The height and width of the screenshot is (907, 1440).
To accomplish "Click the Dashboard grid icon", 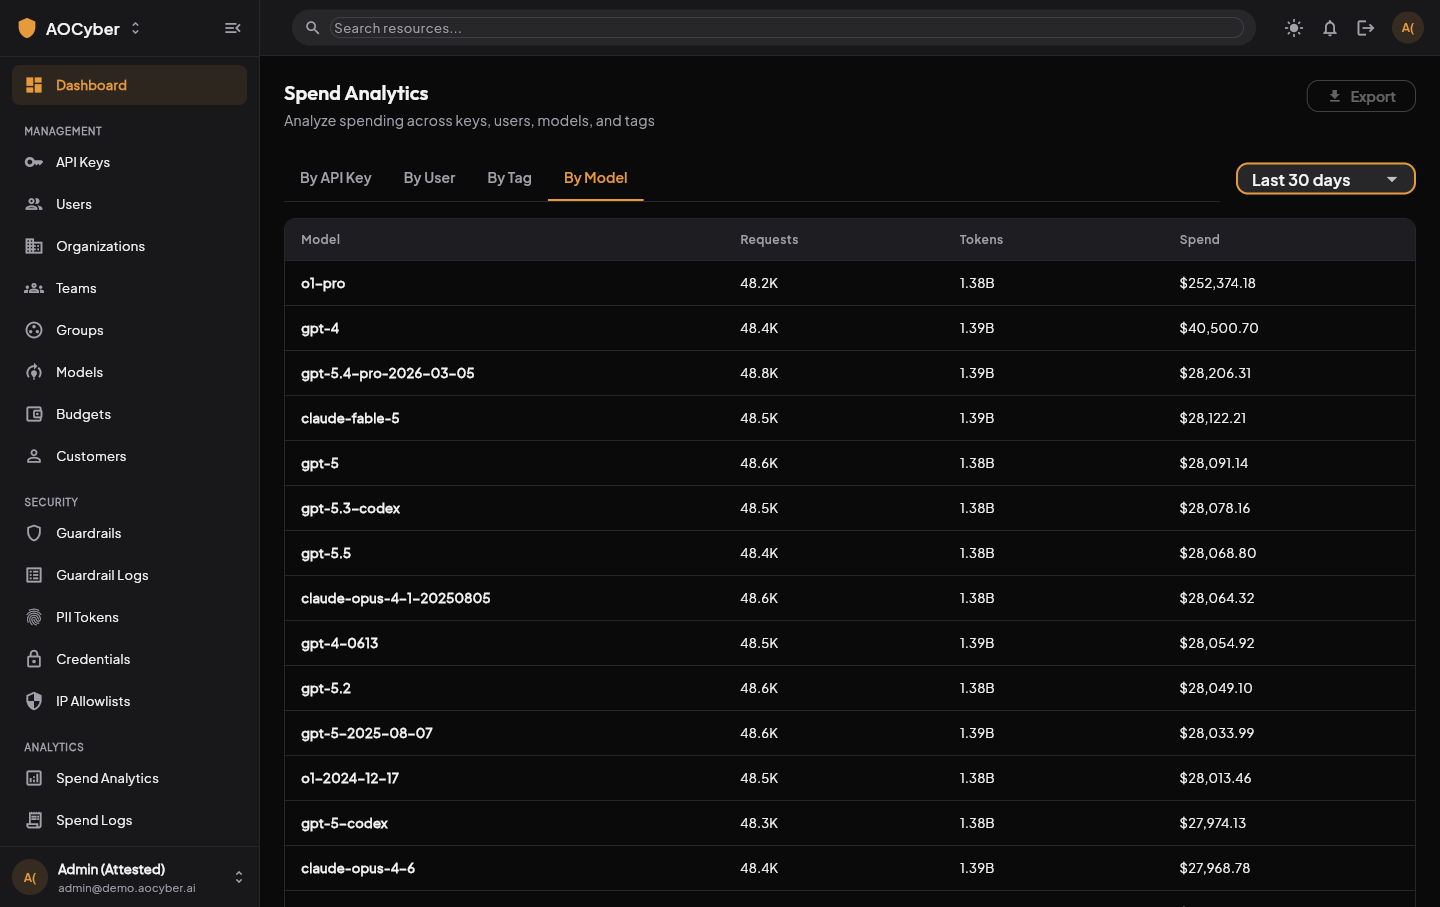I will [x=34, y=85].
